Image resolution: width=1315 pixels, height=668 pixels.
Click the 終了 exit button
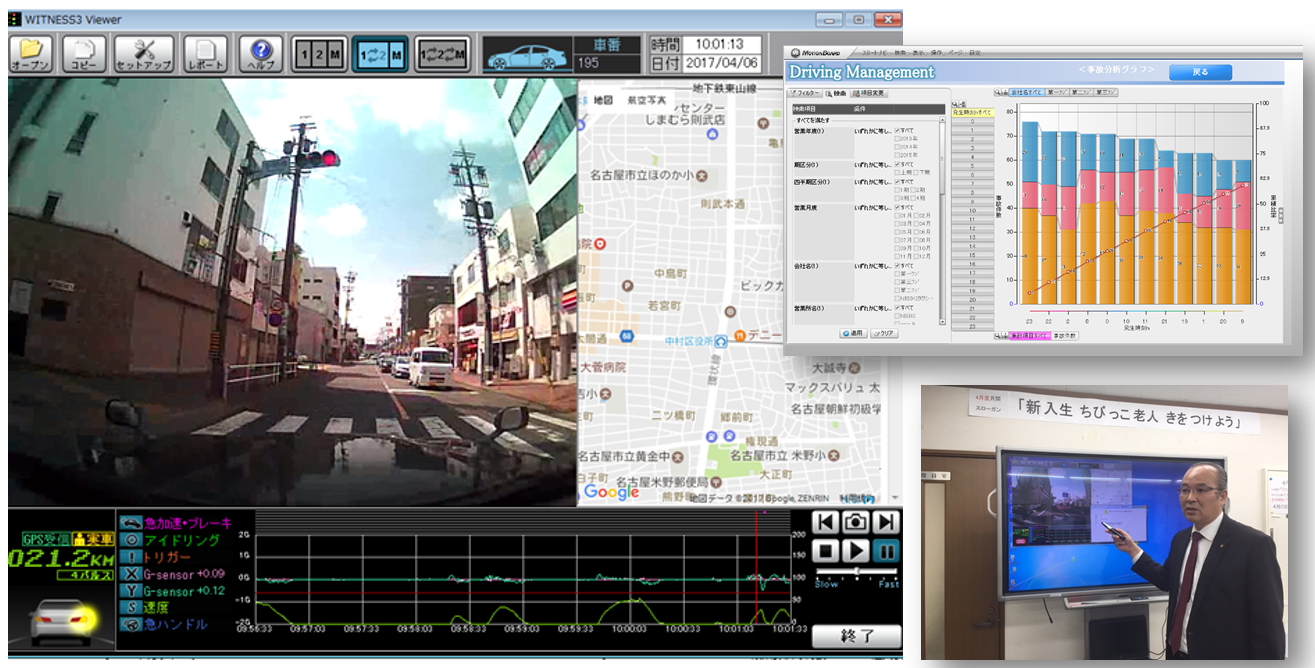pos(856,636)
